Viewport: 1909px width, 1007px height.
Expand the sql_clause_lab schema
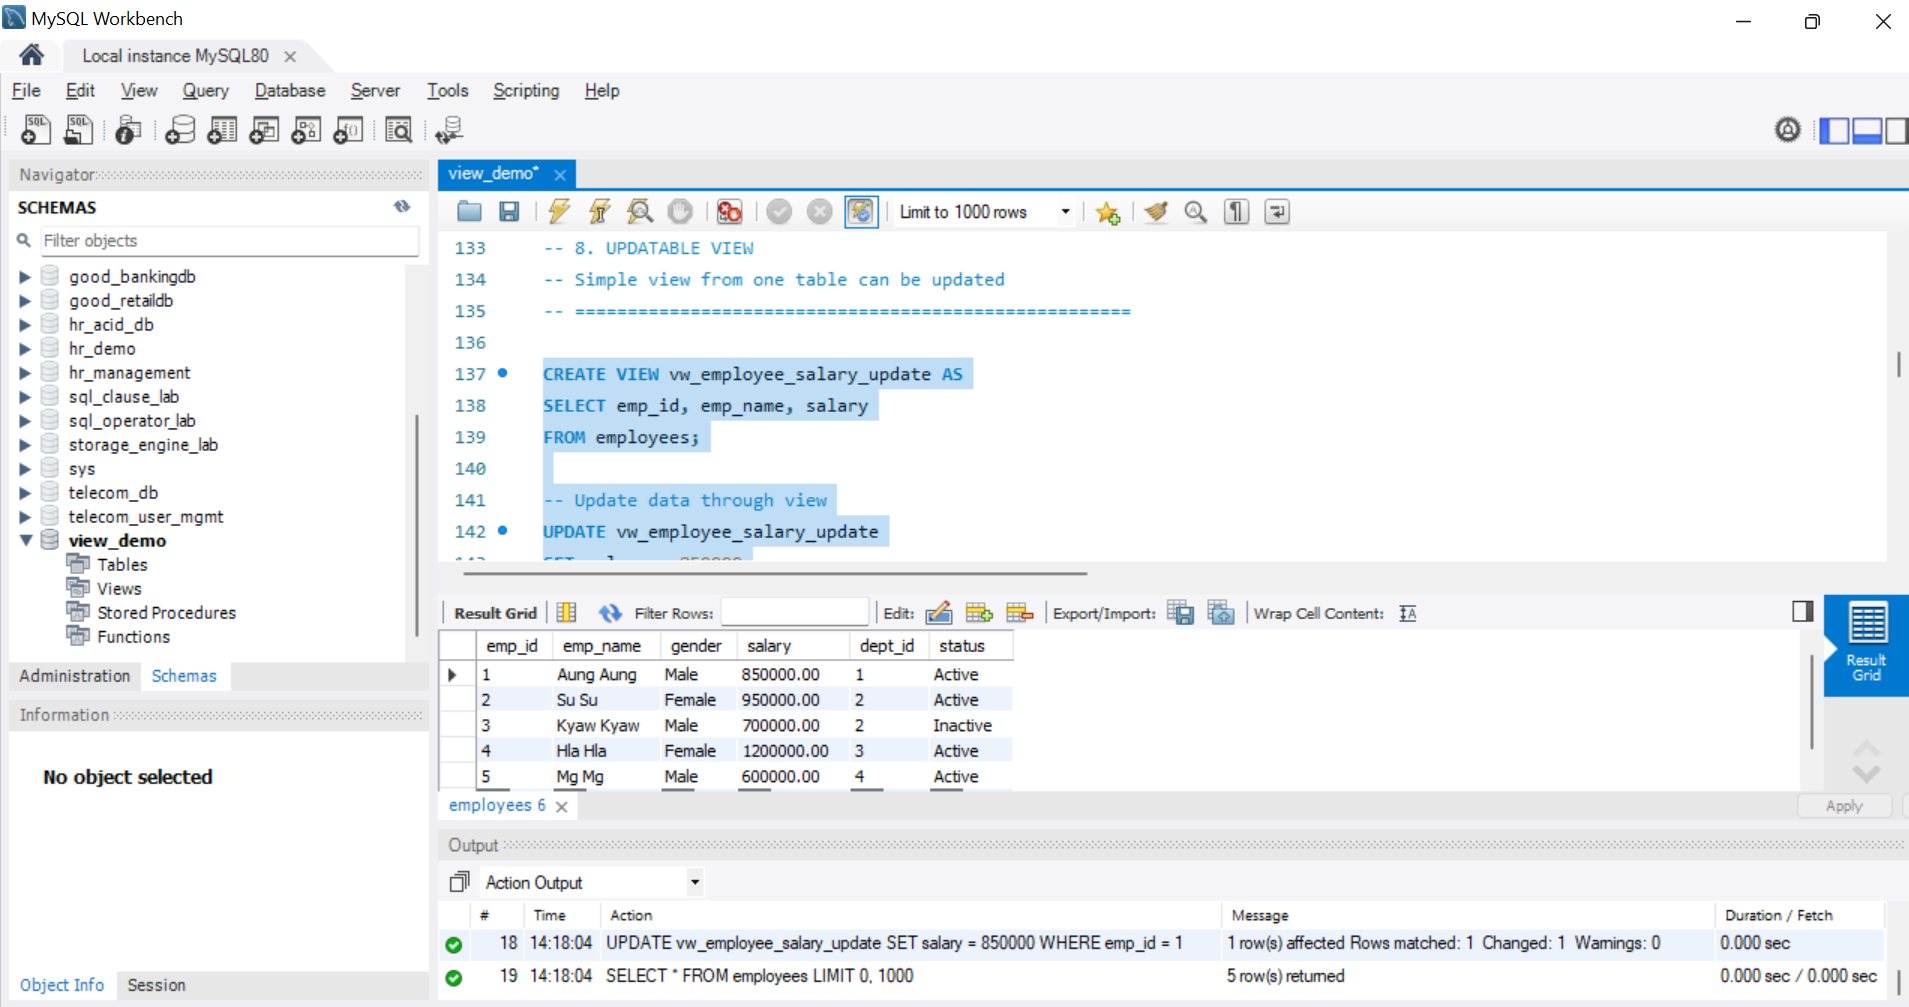click(25, 397)
